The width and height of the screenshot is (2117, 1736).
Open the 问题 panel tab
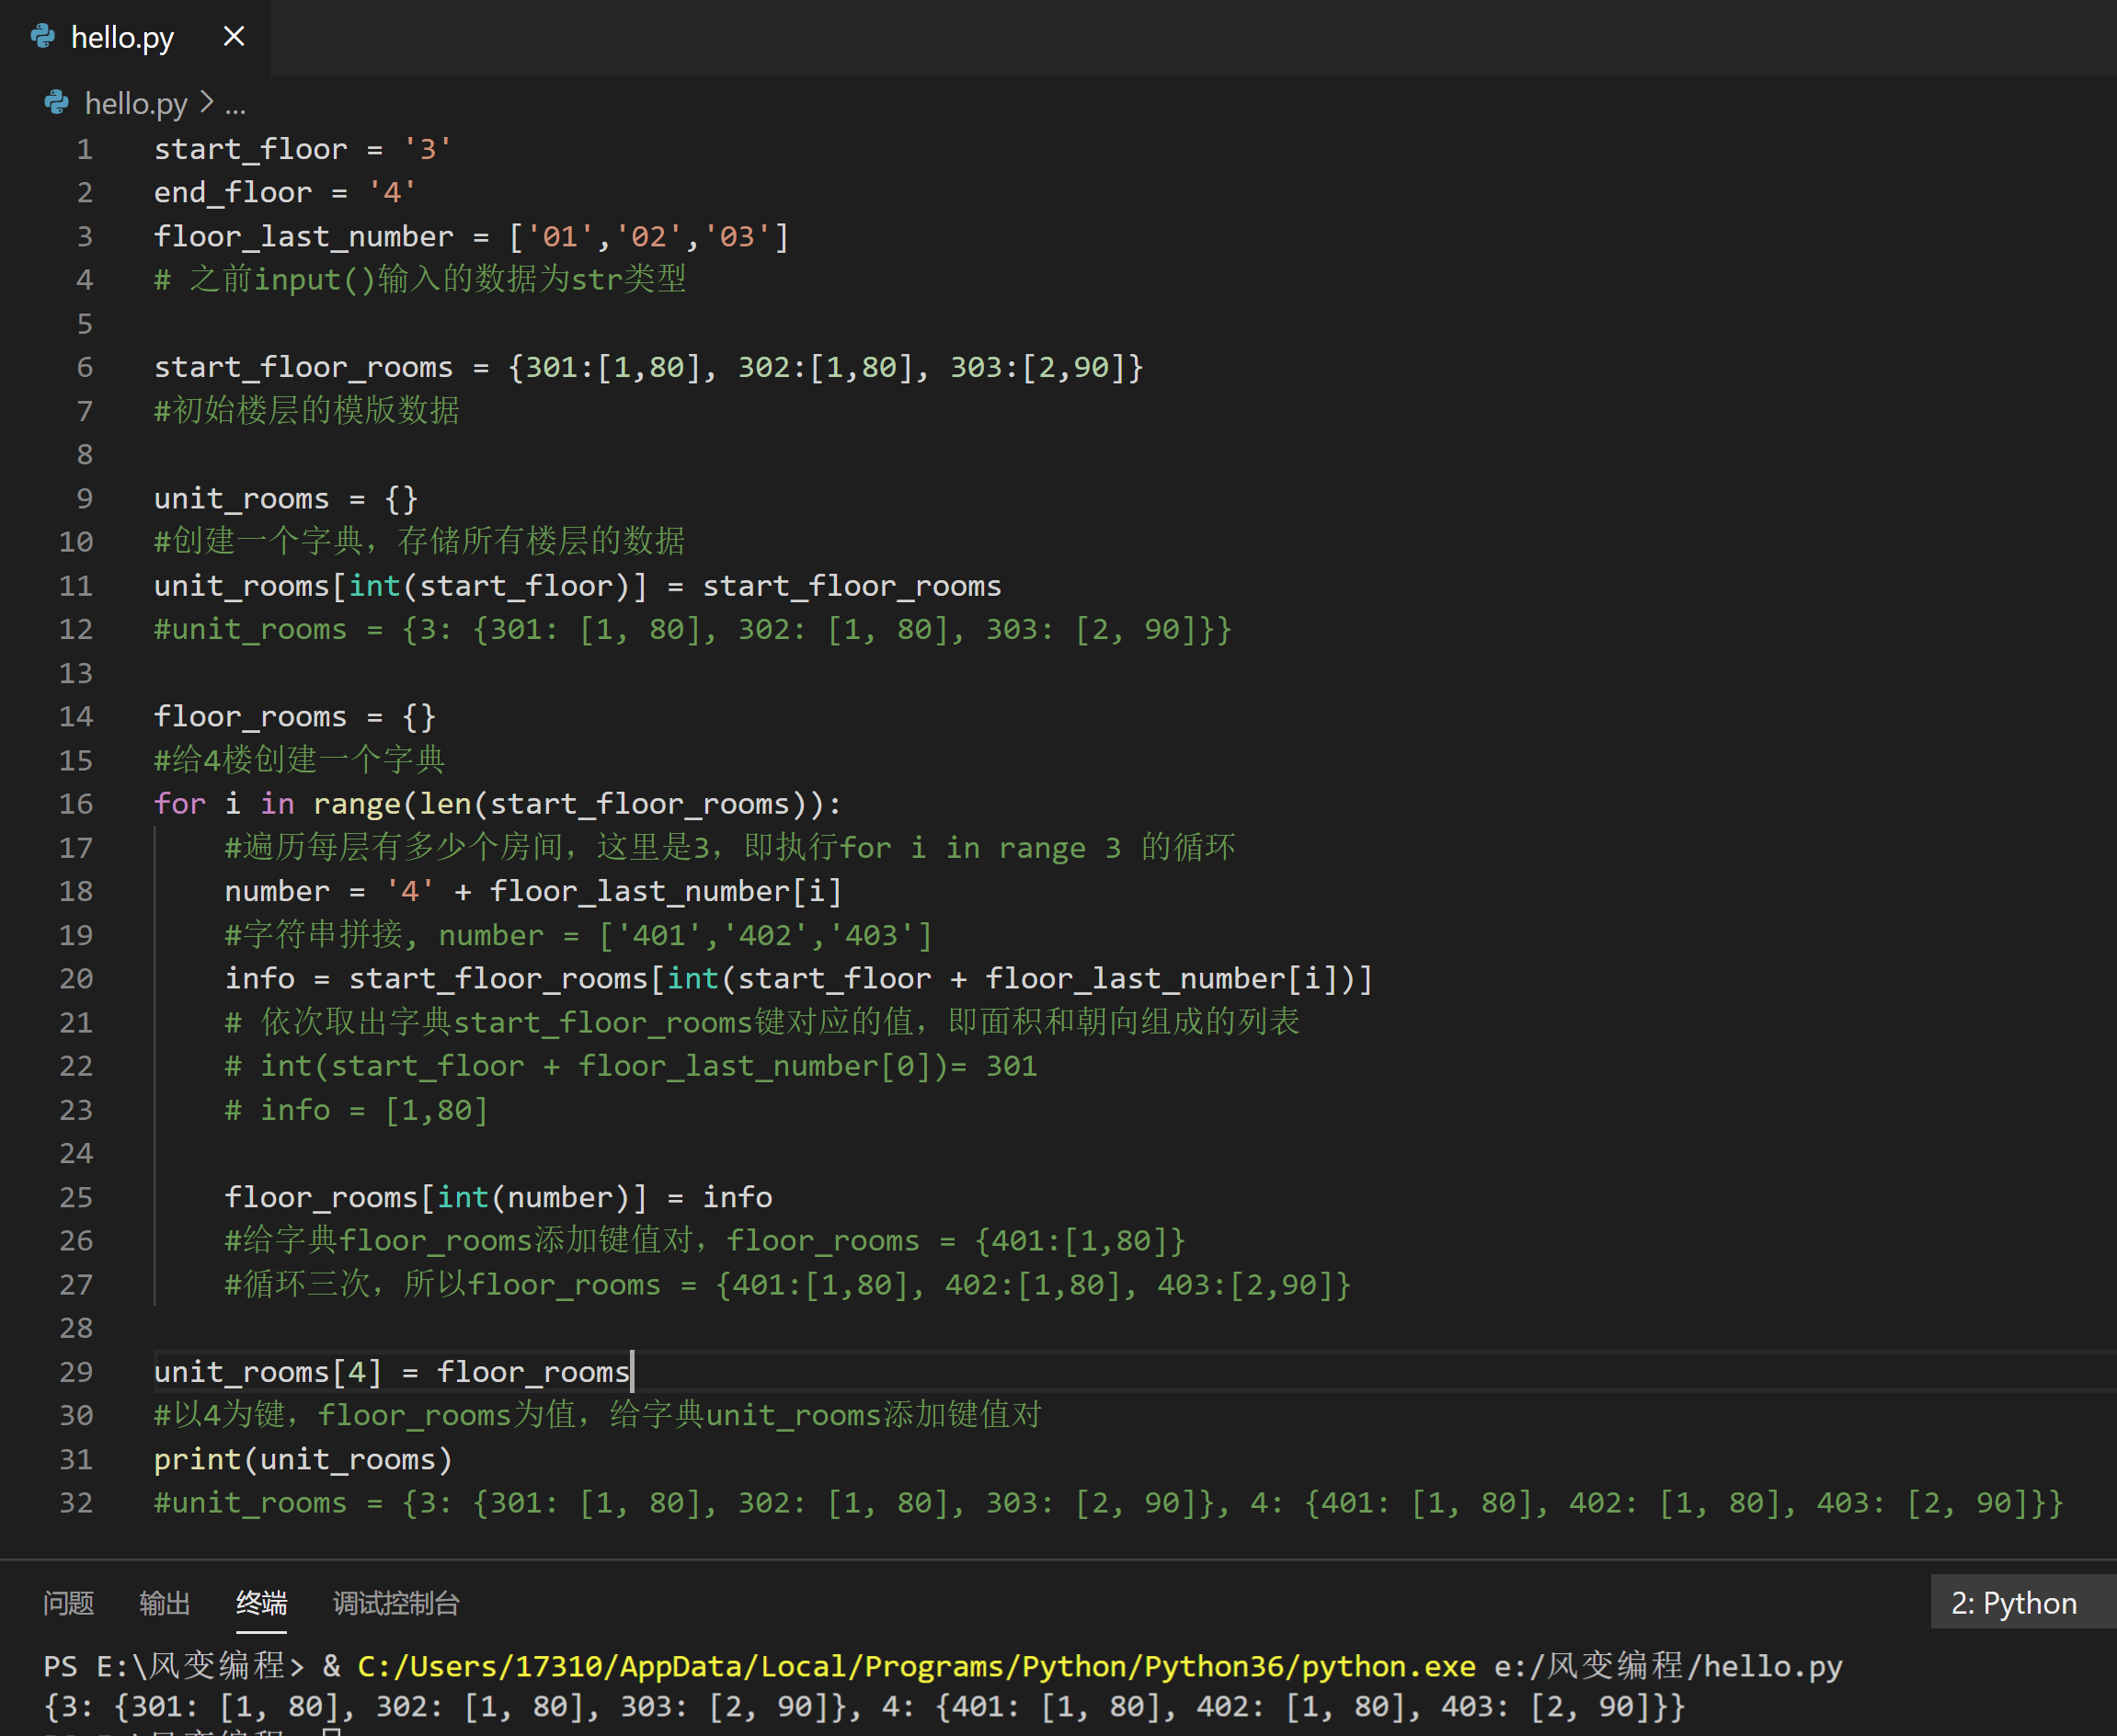68,1602
